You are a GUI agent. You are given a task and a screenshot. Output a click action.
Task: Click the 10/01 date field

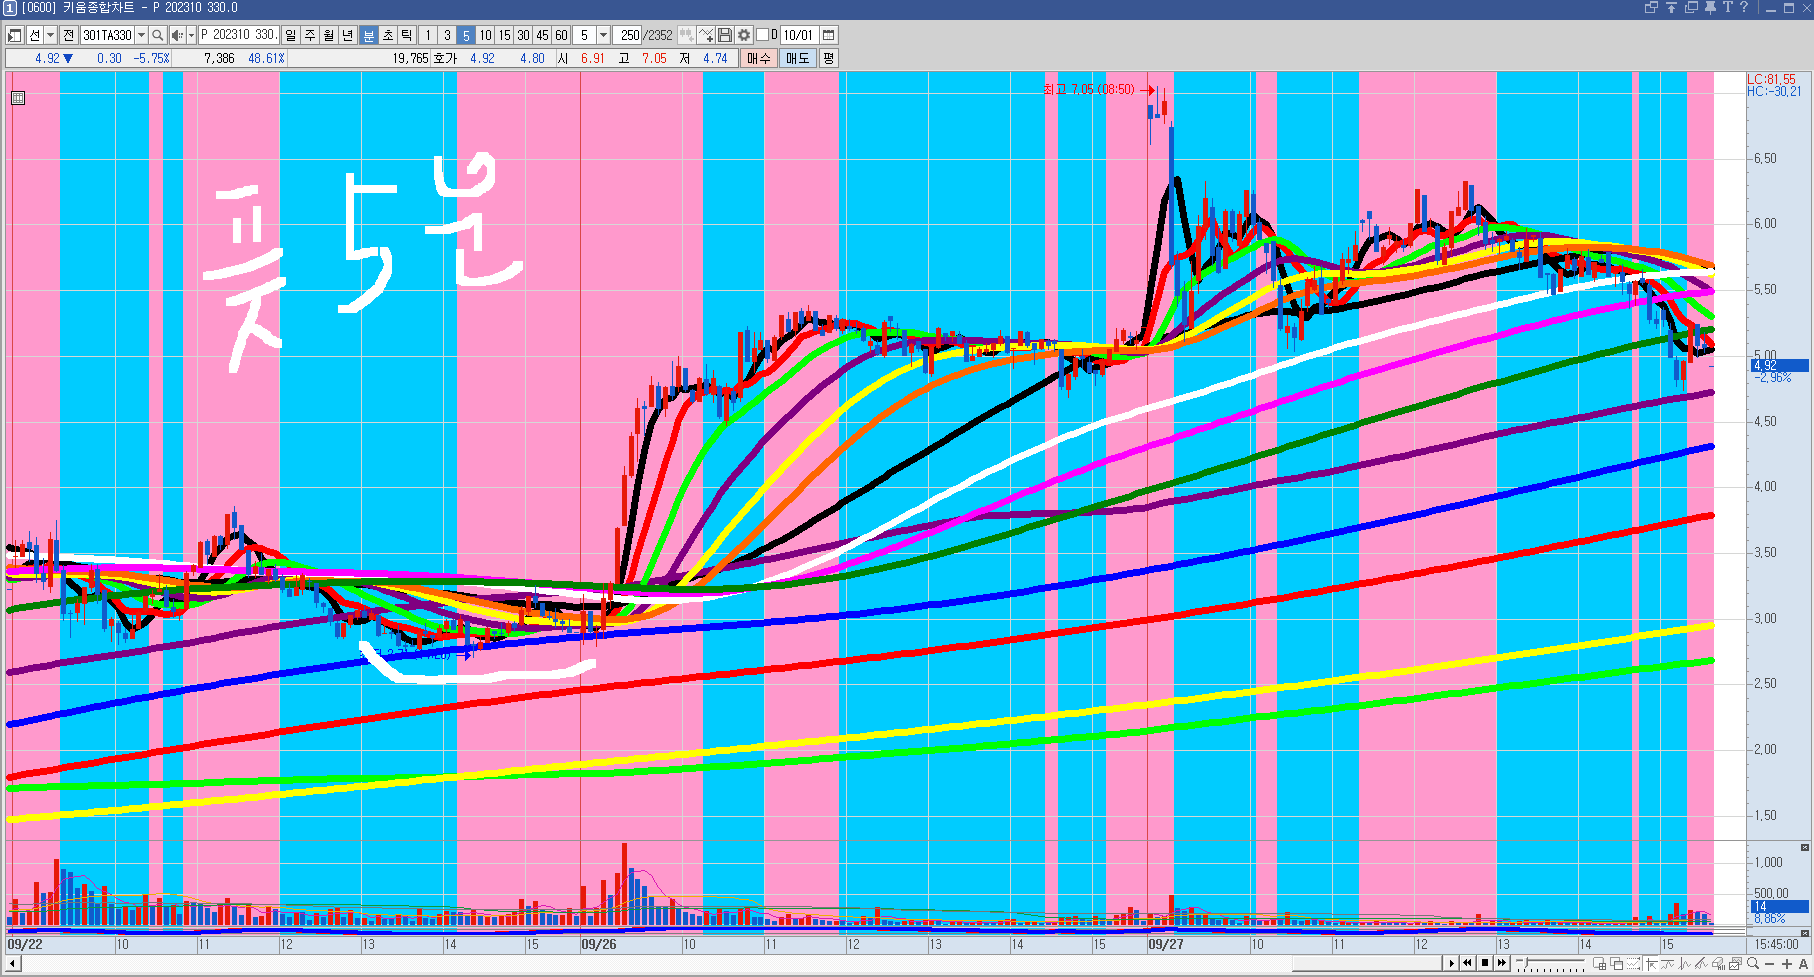pos(799,35)
